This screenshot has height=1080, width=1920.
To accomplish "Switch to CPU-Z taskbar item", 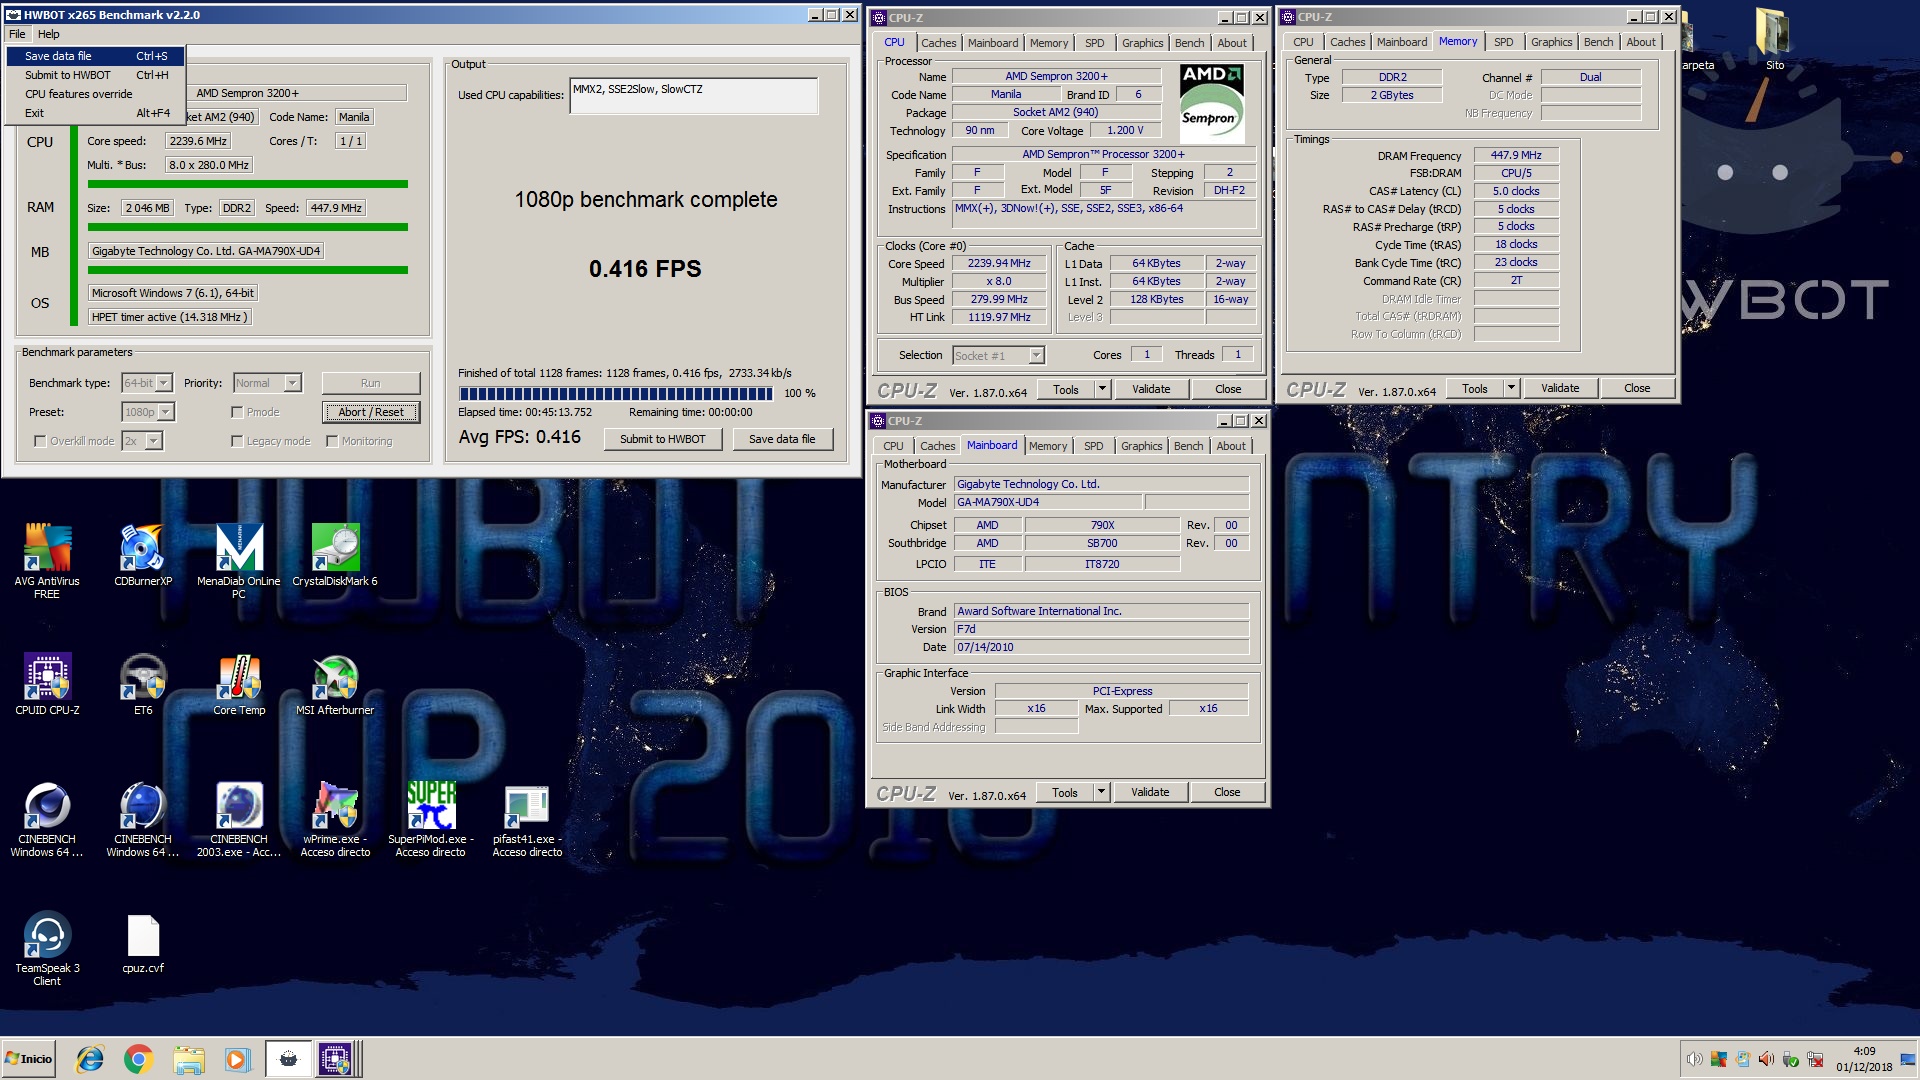I will (337, 1059).
